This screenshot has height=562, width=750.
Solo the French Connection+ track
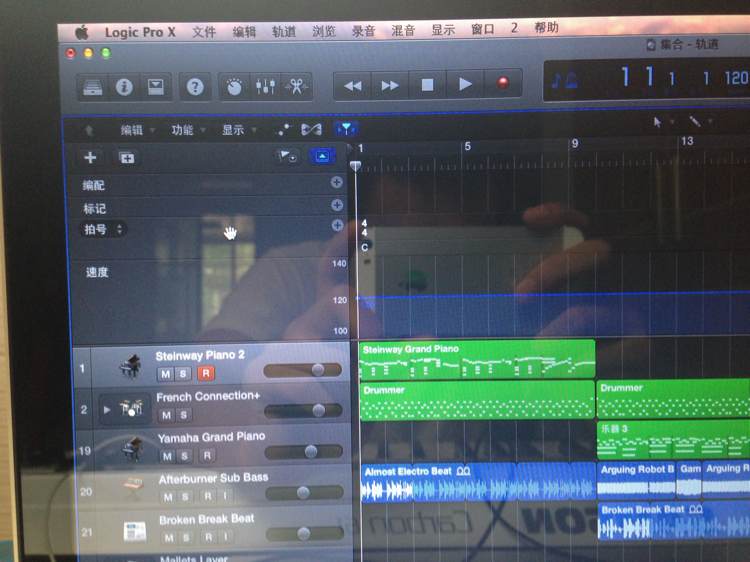pos(183,415)
